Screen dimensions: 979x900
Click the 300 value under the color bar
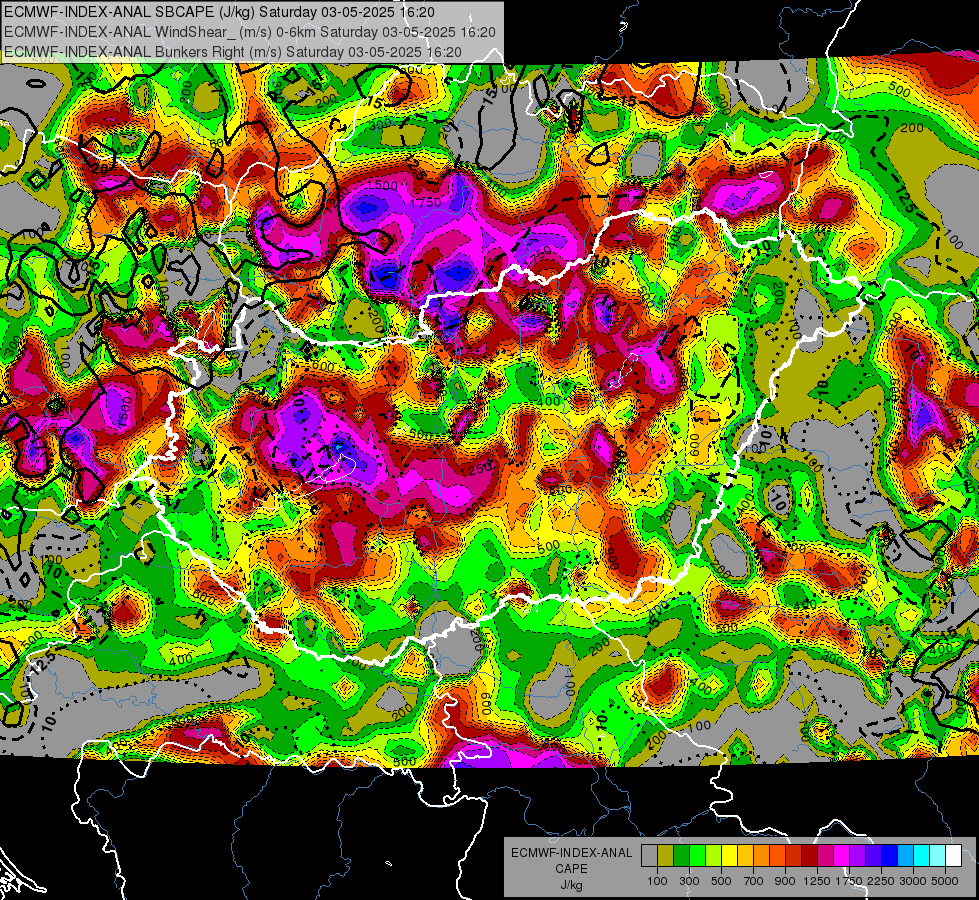(x=689, y=881)
